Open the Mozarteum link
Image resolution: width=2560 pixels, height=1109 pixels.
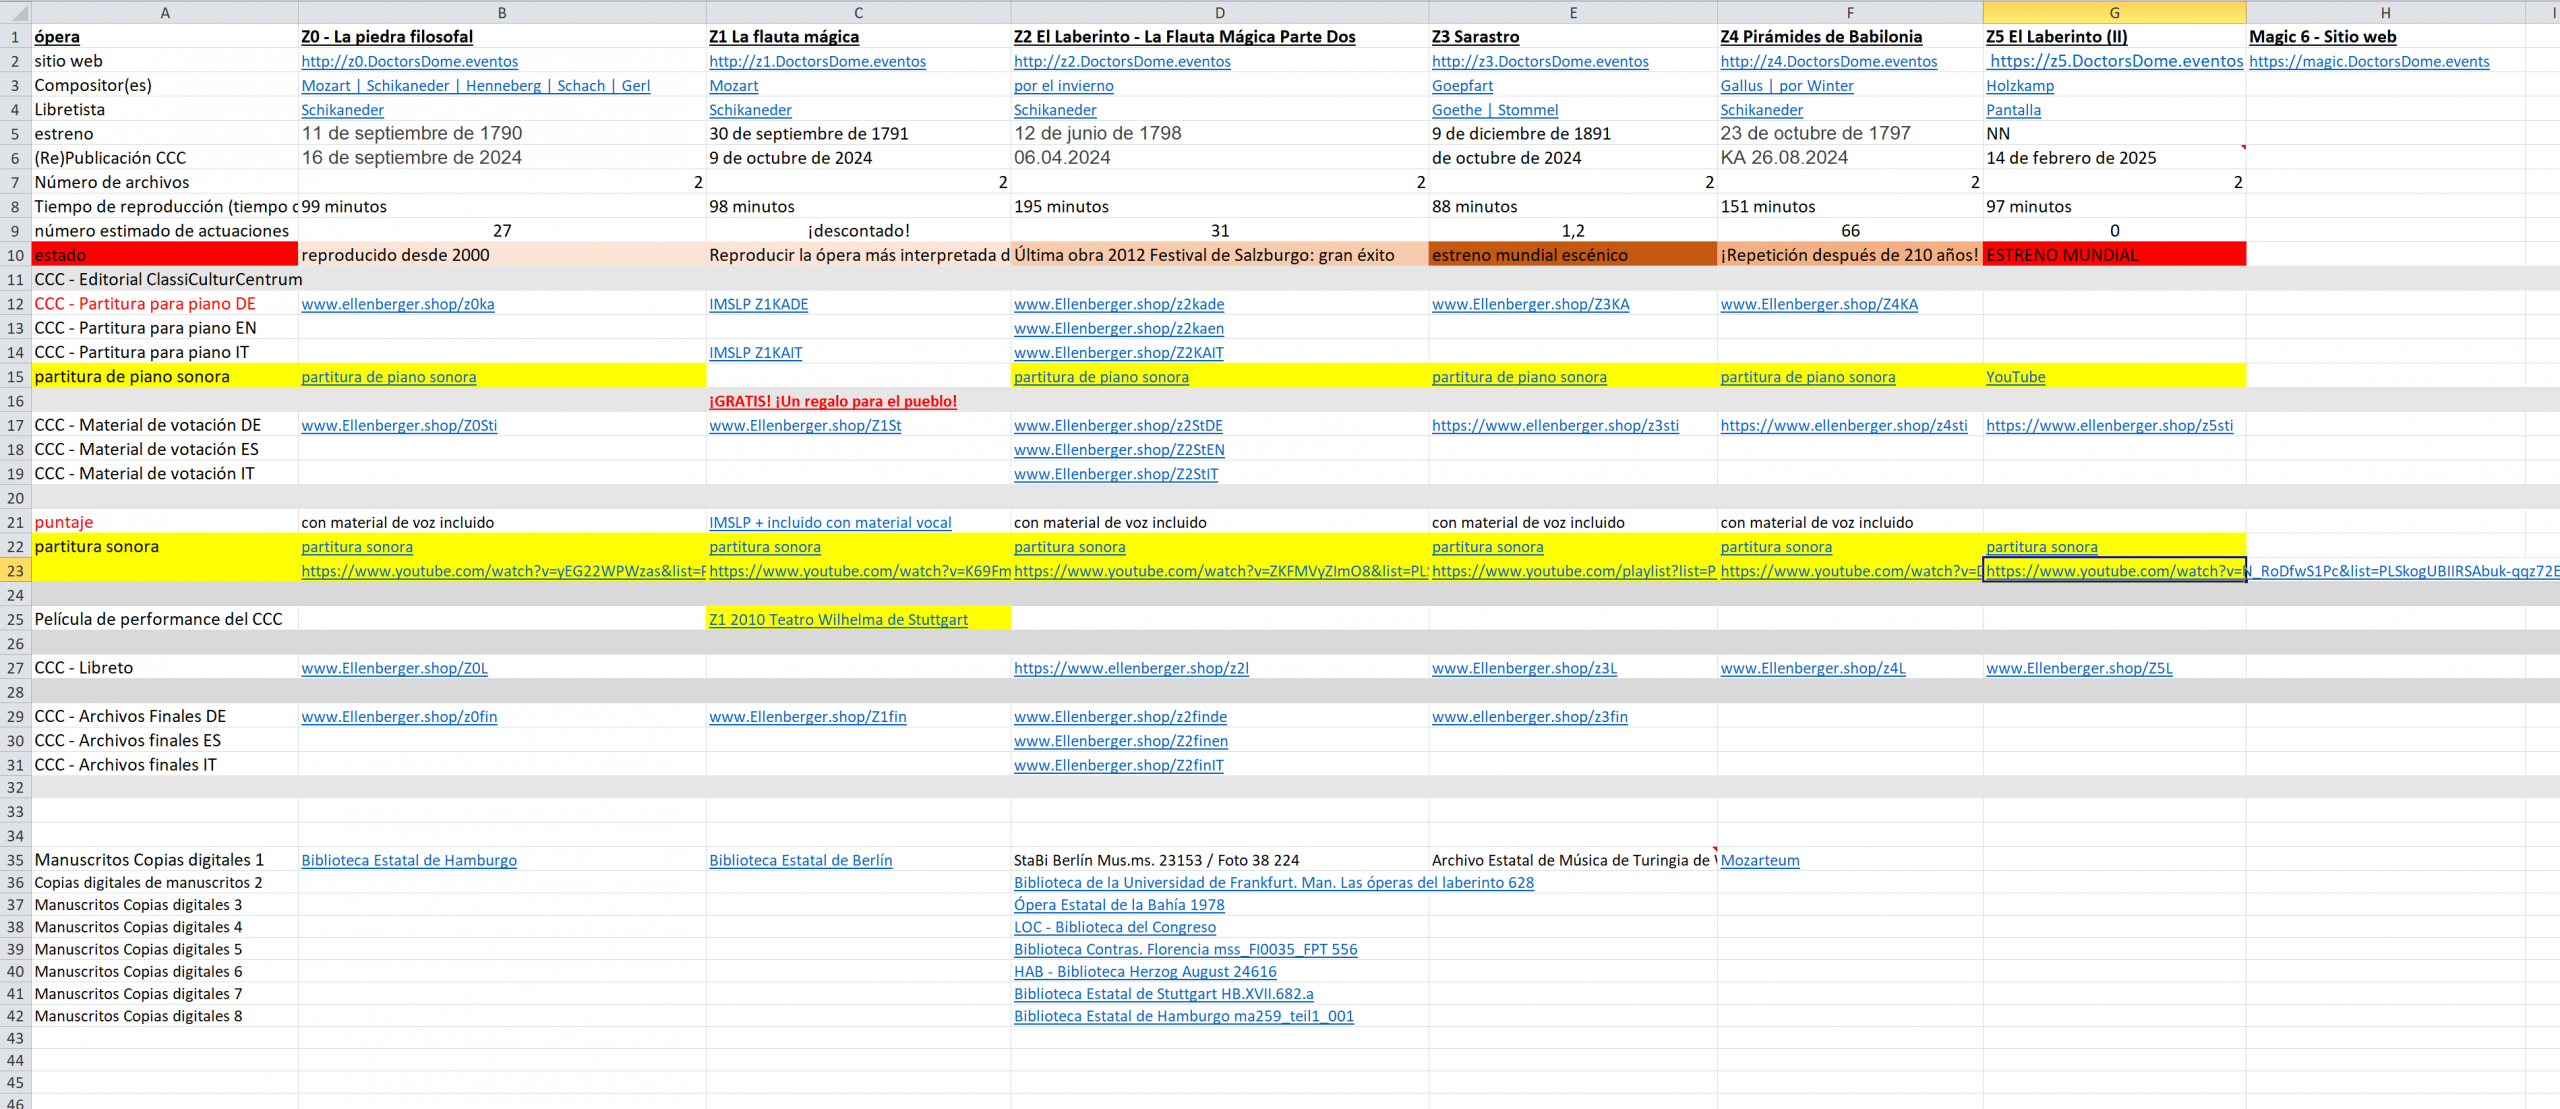[x=1759, y=861]
